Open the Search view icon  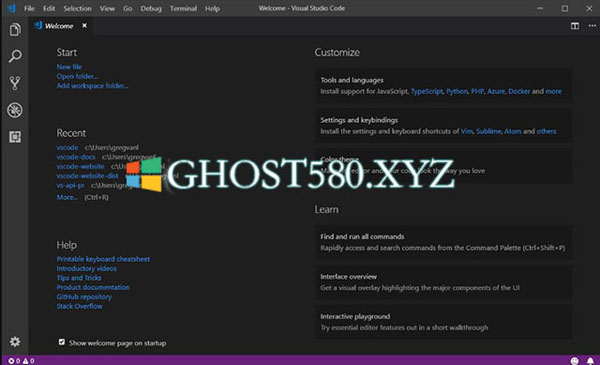[15, 56]
